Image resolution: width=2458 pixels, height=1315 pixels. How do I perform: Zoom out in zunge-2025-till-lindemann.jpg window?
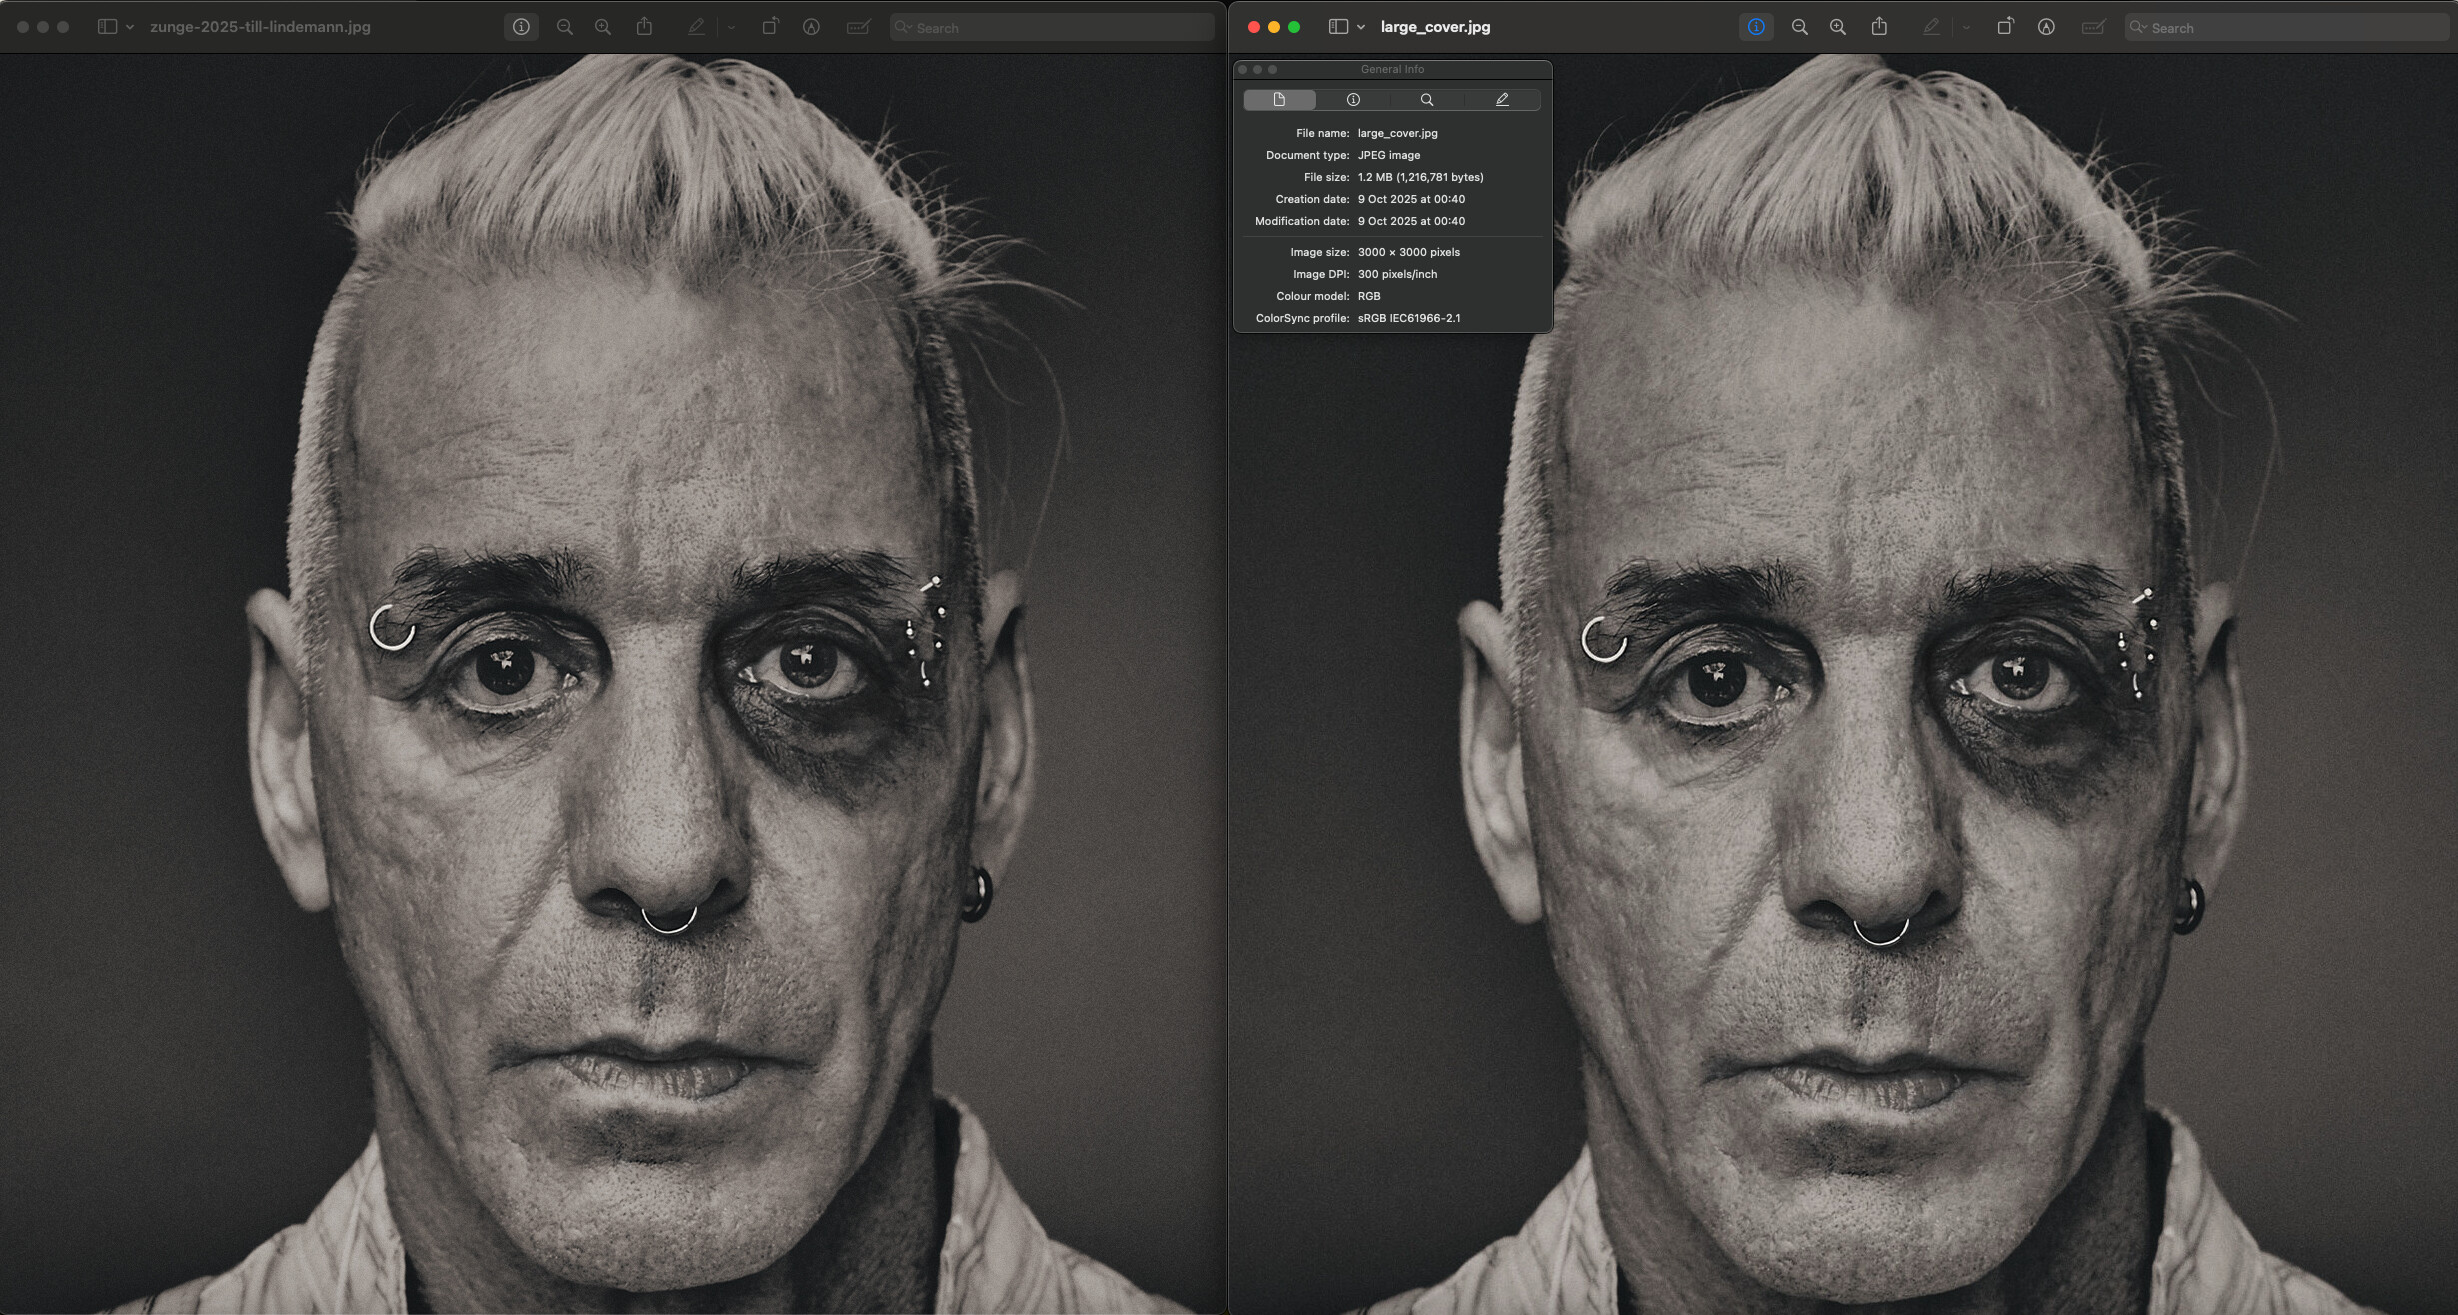coord(564,27)
